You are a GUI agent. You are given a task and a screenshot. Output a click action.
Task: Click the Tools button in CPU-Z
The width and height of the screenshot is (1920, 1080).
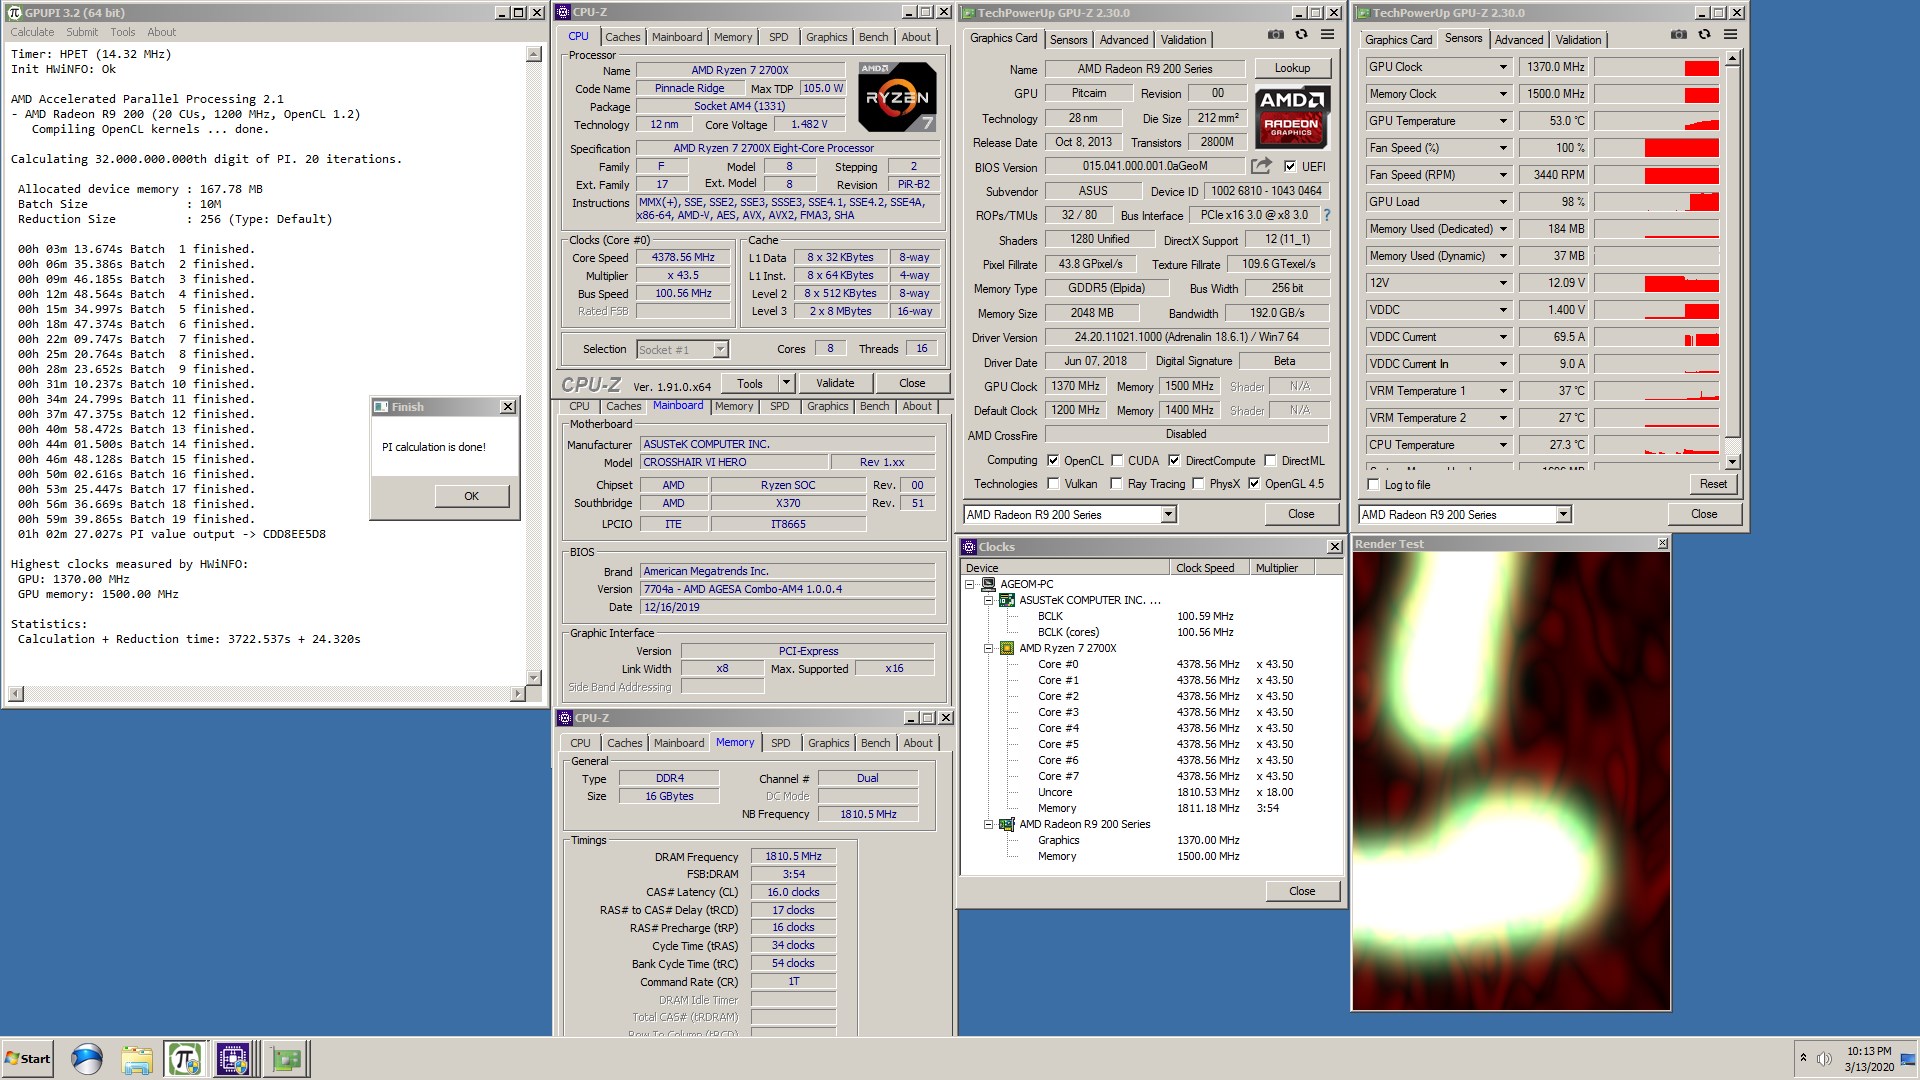pyautogui.click(x=750, y=383)
